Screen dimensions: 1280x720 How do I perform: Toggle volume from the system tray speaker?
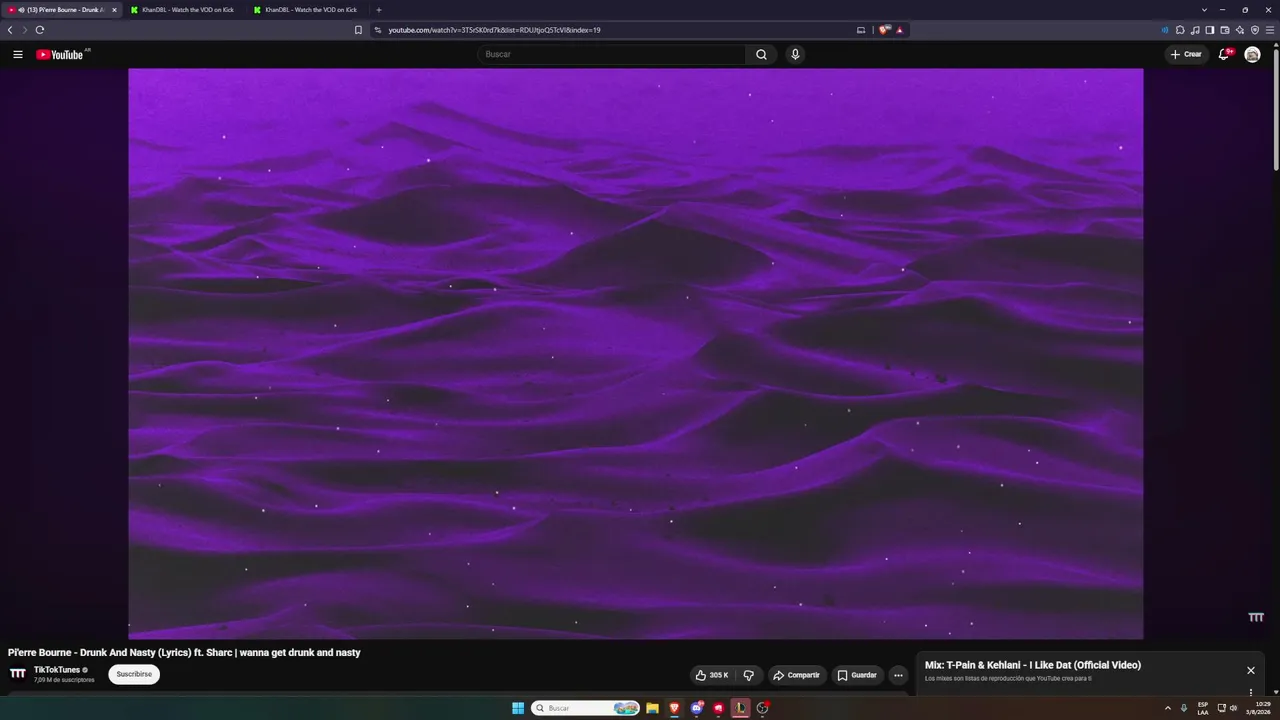click(x=1234, y=708)
